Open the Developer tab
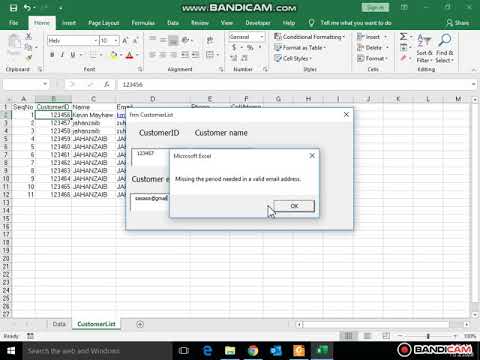Image resolution: width=480 pixels, height=360 pixels. pos(258,23)
